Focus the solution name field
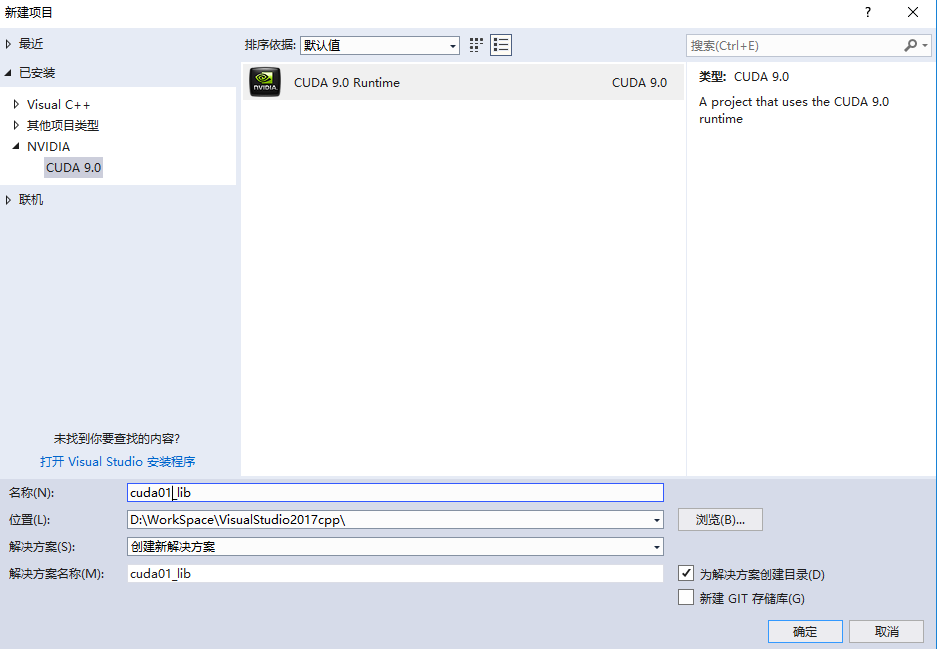Viewport: 937px width, 649px height. (395, 574)
